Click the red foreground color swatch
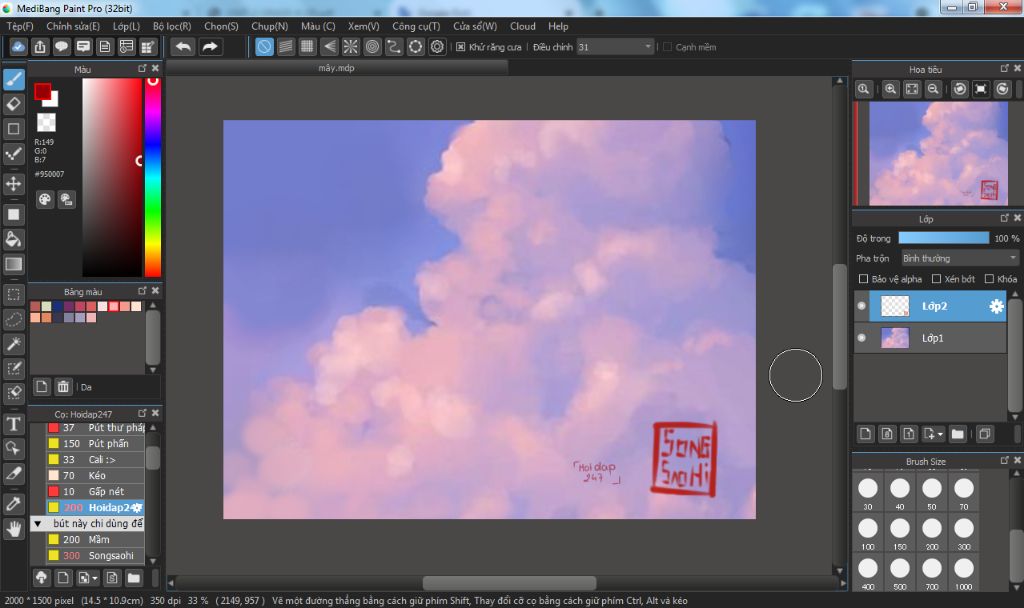This screenshot has height=608, width=1024. [x=42, y=91]
